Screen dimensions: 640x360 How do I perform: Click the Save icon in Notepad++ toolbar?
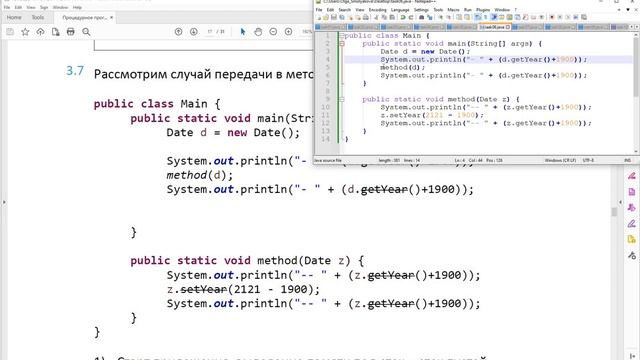pyautogui.click(x=334, y=17)
